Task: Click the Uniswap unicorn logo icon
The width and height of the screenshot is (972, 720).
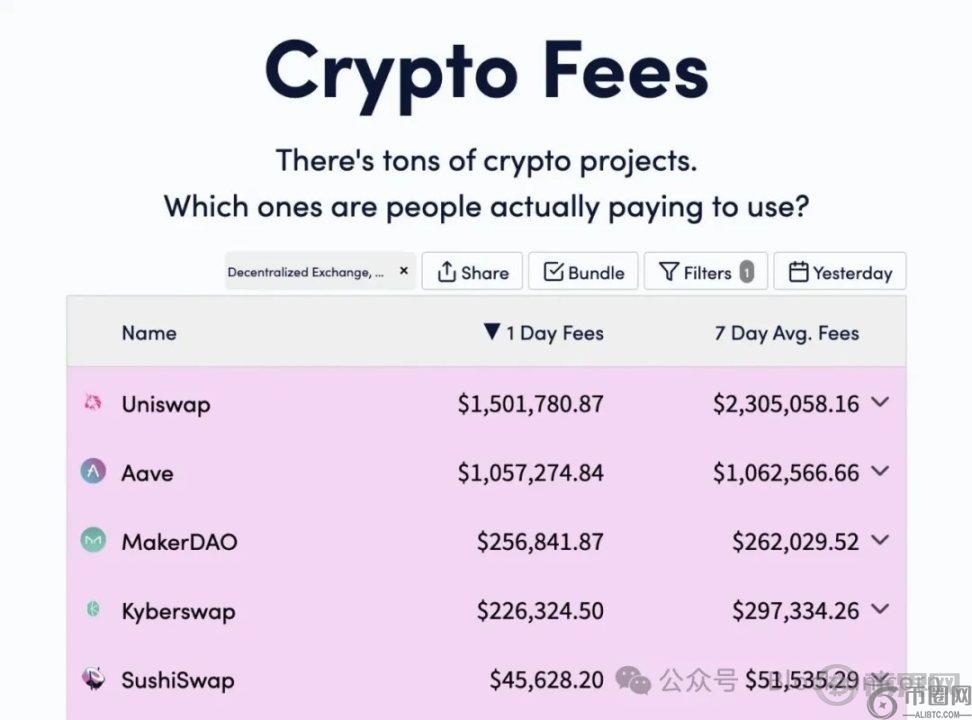Action: (x=93, y=403)
